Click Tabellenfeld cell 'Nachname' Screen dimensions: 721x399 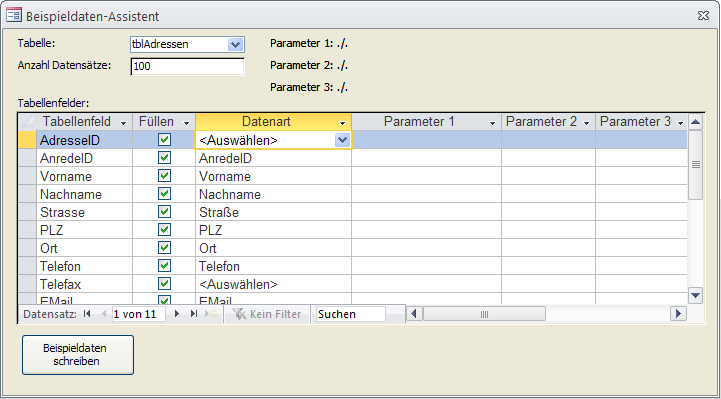[x=85, y=194]
